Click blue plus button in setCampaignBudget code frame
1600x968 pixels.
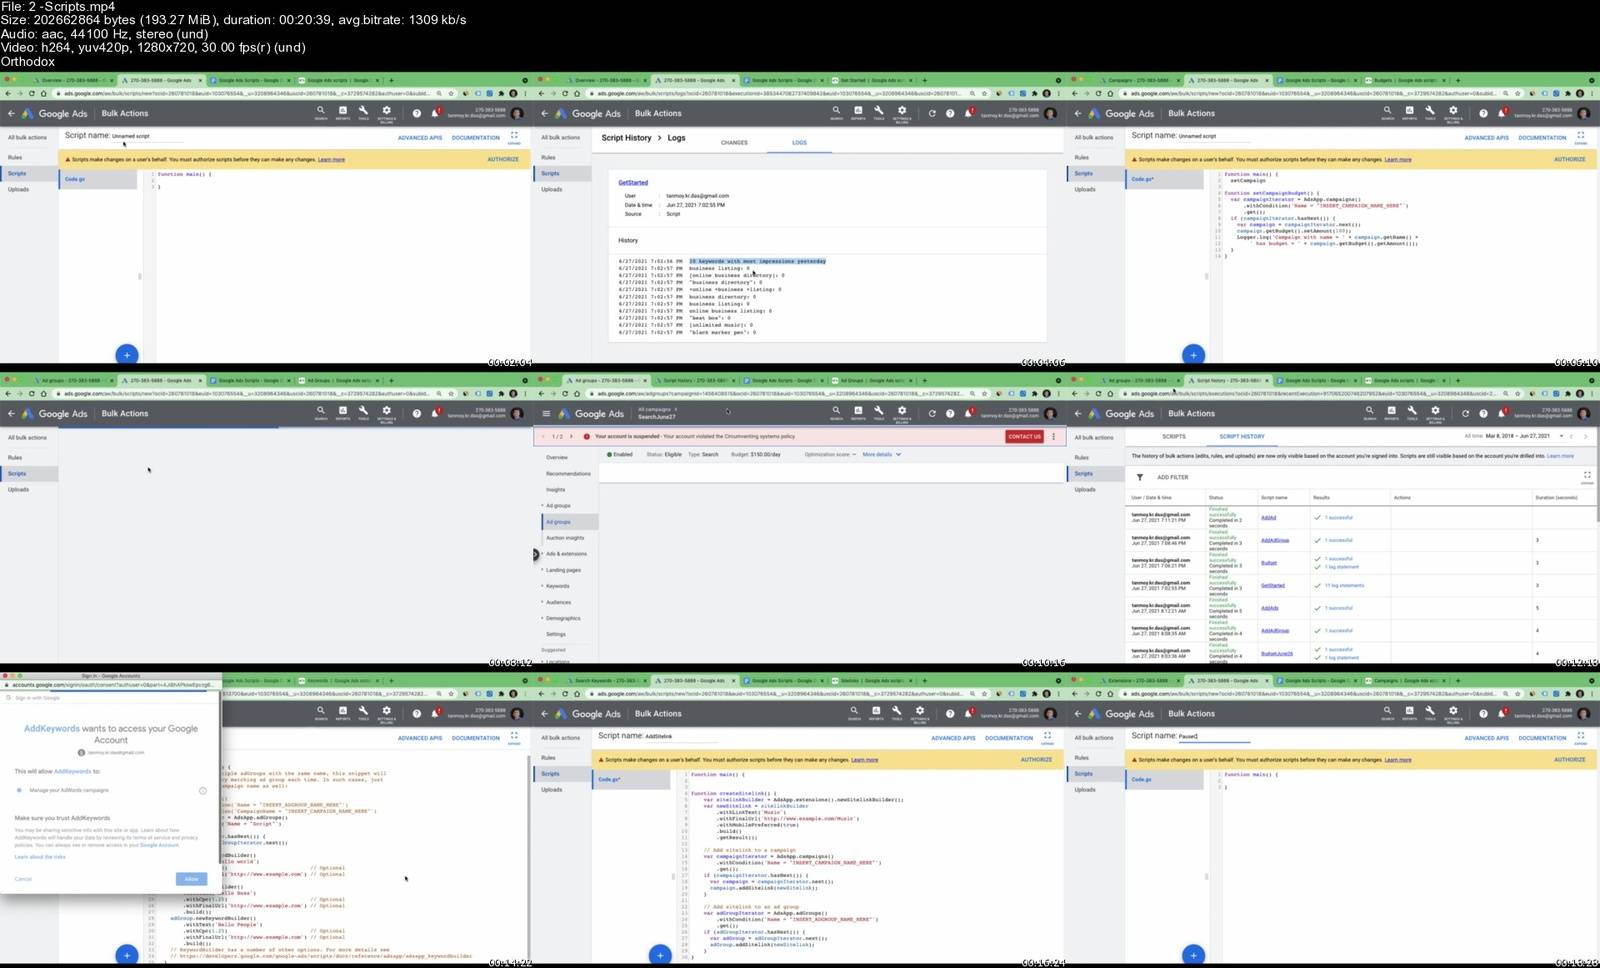[x=1193, y=354]
